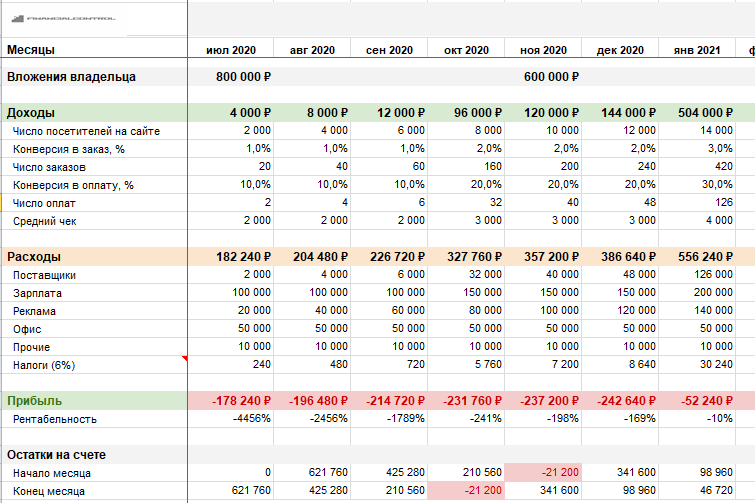Select the 'дек 2020' column header
755x503 pixels.
(620, 50)
